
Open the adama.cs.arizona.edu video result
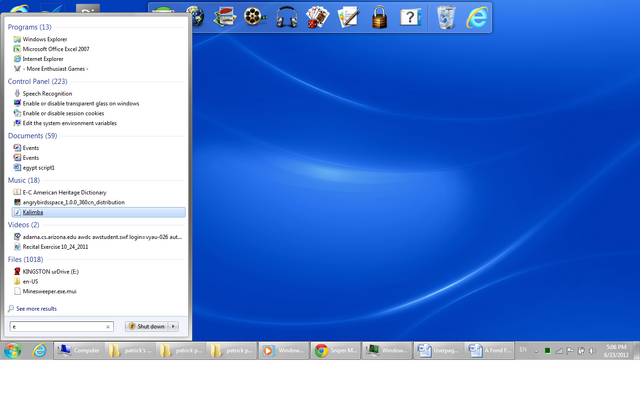98,237
